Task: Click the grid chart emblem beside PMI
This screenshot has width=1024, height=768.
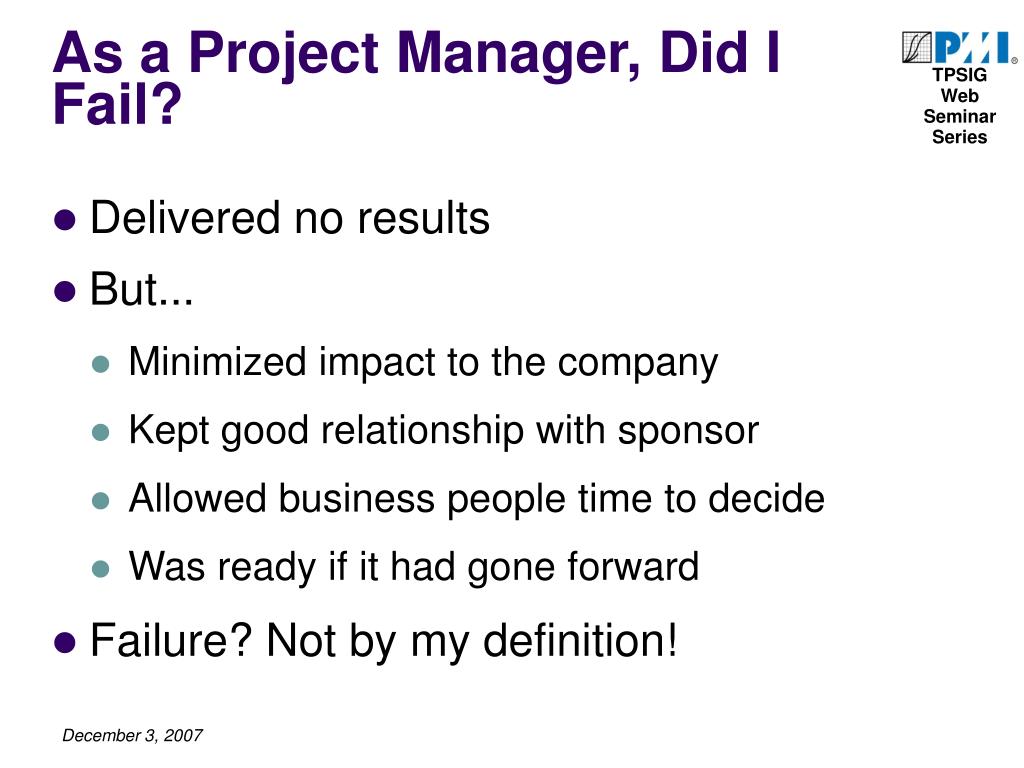Action: click(x=917, y=47)
